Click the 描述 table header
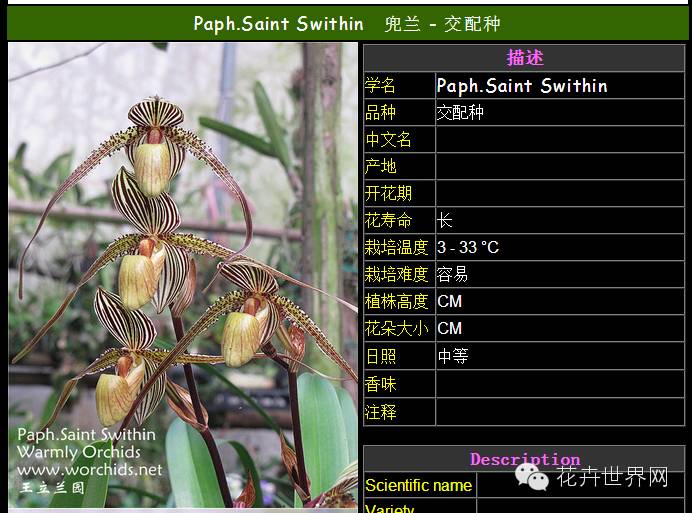The width and height of the screenshot is (692, 513). pyautogui.click(x=524, y=58)
